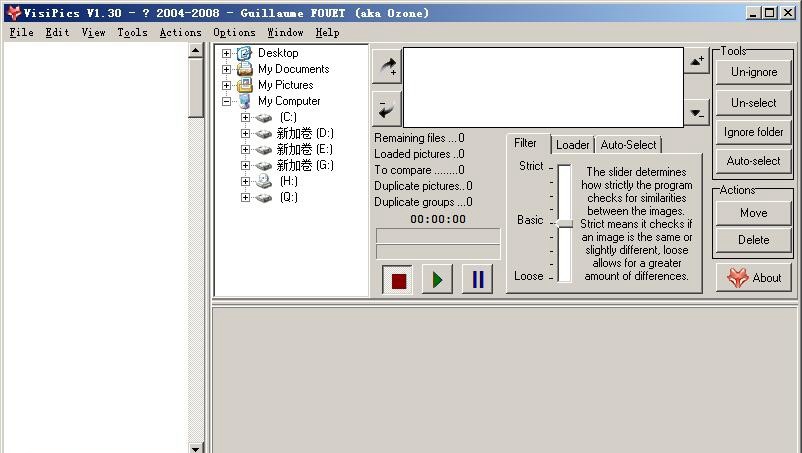Click the remove folder arrow icon

(387, 109)
